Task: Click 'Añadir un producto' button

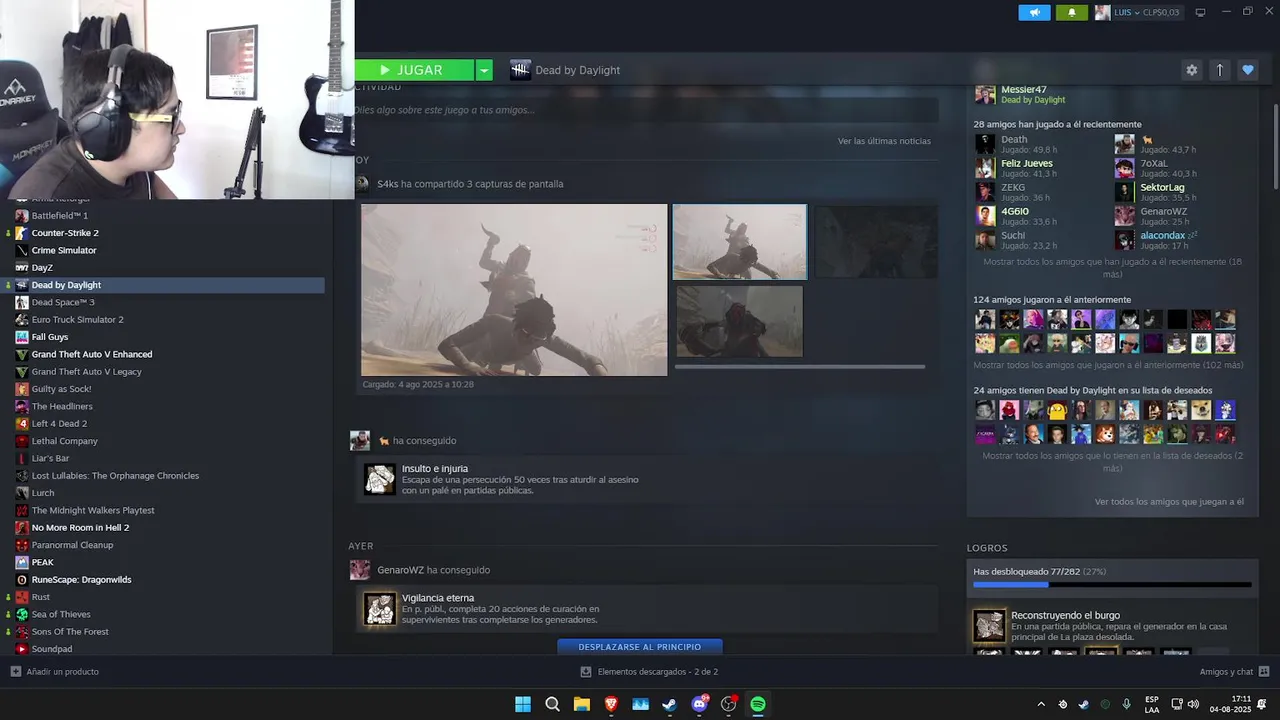Action: [55, 672]
